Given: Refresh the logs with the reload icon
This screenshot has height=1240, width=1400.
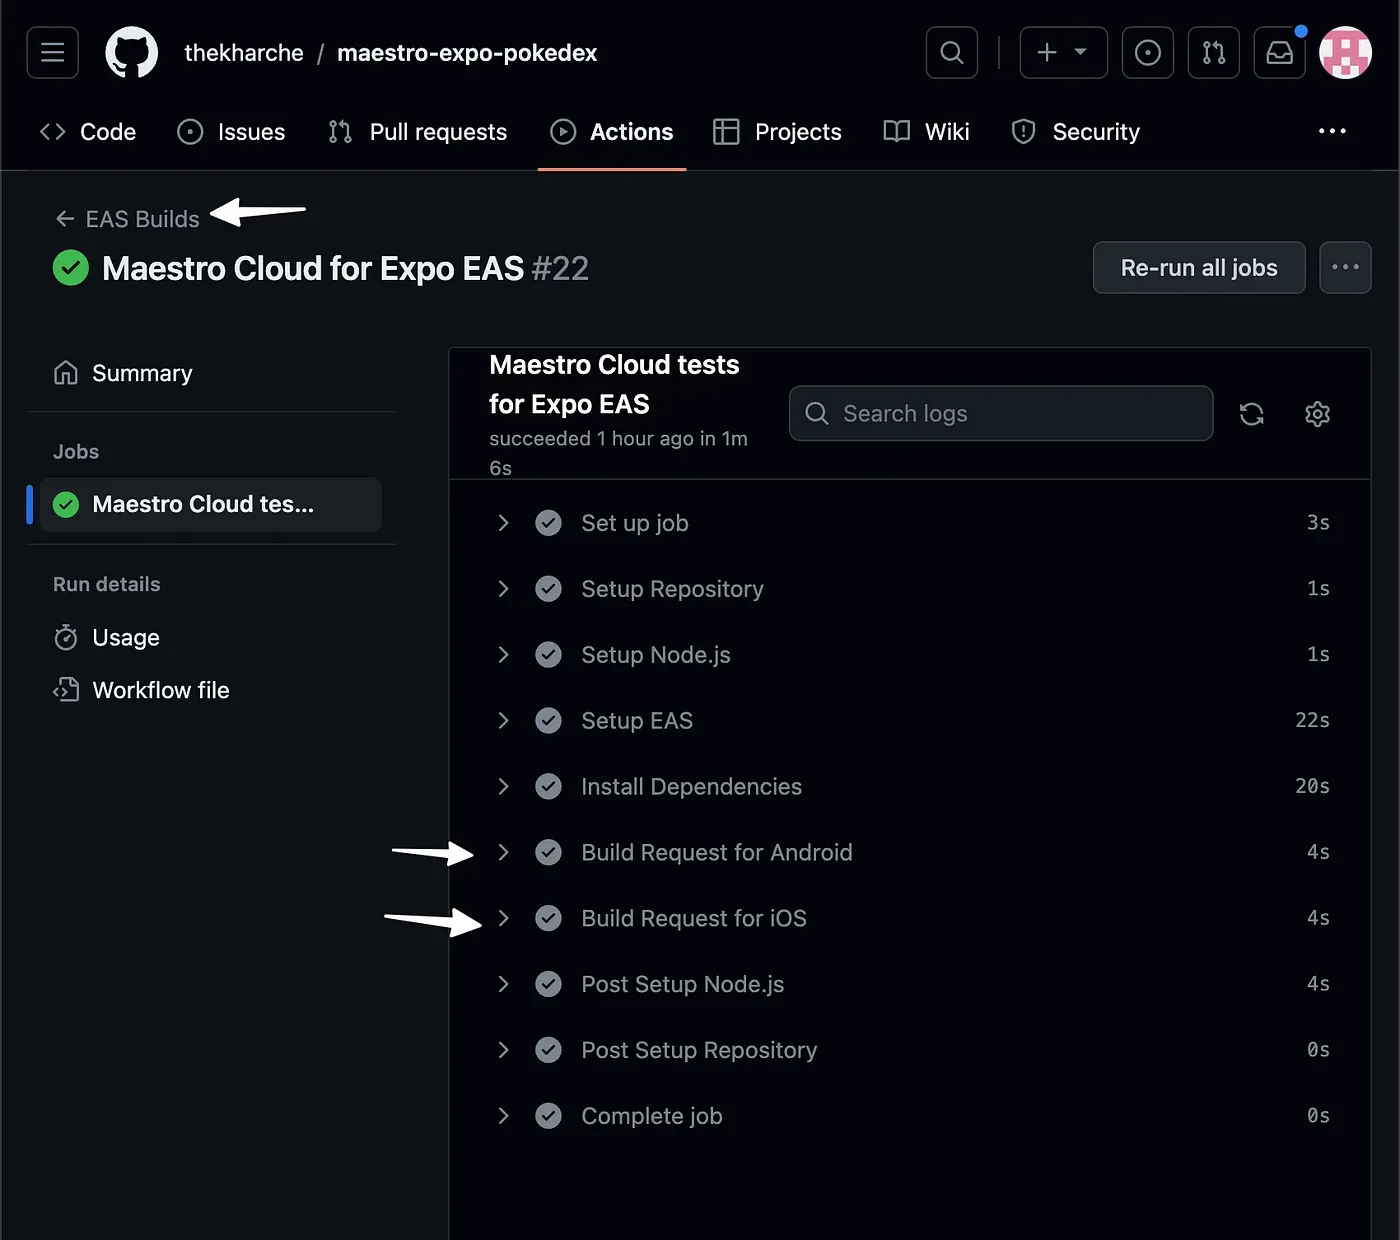Looking at the screenshot, I should 1251,414.
